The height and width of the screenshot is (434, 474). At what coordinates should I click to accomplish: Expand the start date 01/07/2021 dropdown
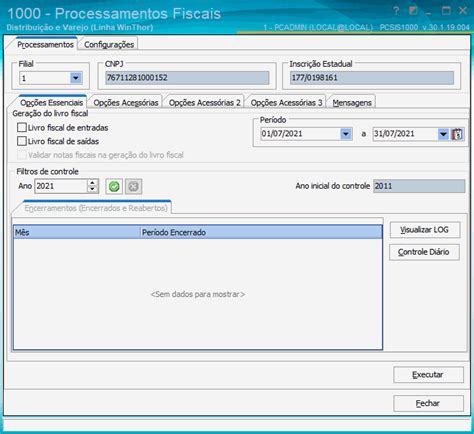tap(346, 134)
